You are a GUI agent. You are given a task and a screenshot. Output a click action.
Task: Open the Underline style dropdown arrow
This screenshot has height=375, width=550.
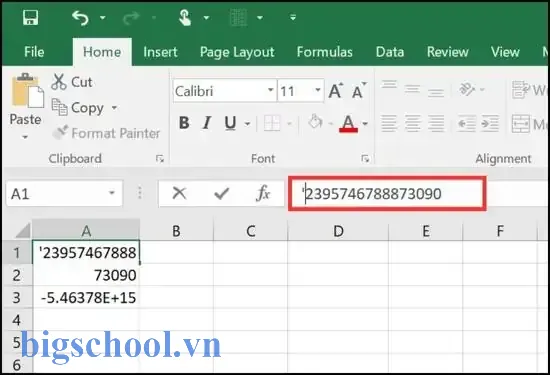tap(247, 123)
